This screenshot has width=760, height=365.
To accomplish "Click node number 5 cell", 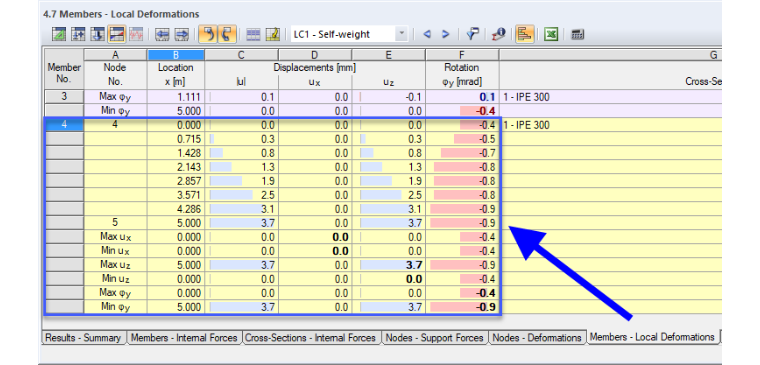I will coord(115,223).
